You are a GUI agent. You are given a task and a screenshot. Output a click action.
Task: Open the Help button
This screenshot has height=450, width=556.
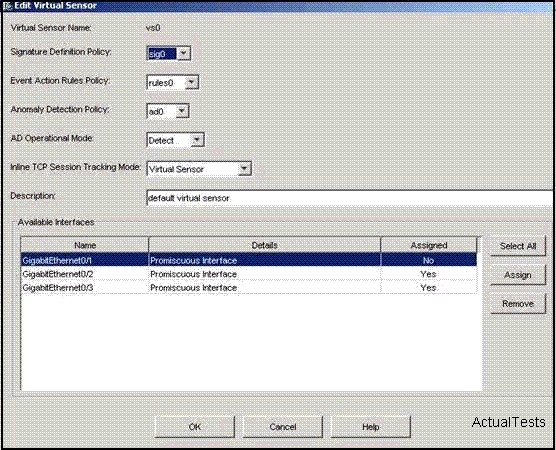[371, 427]
